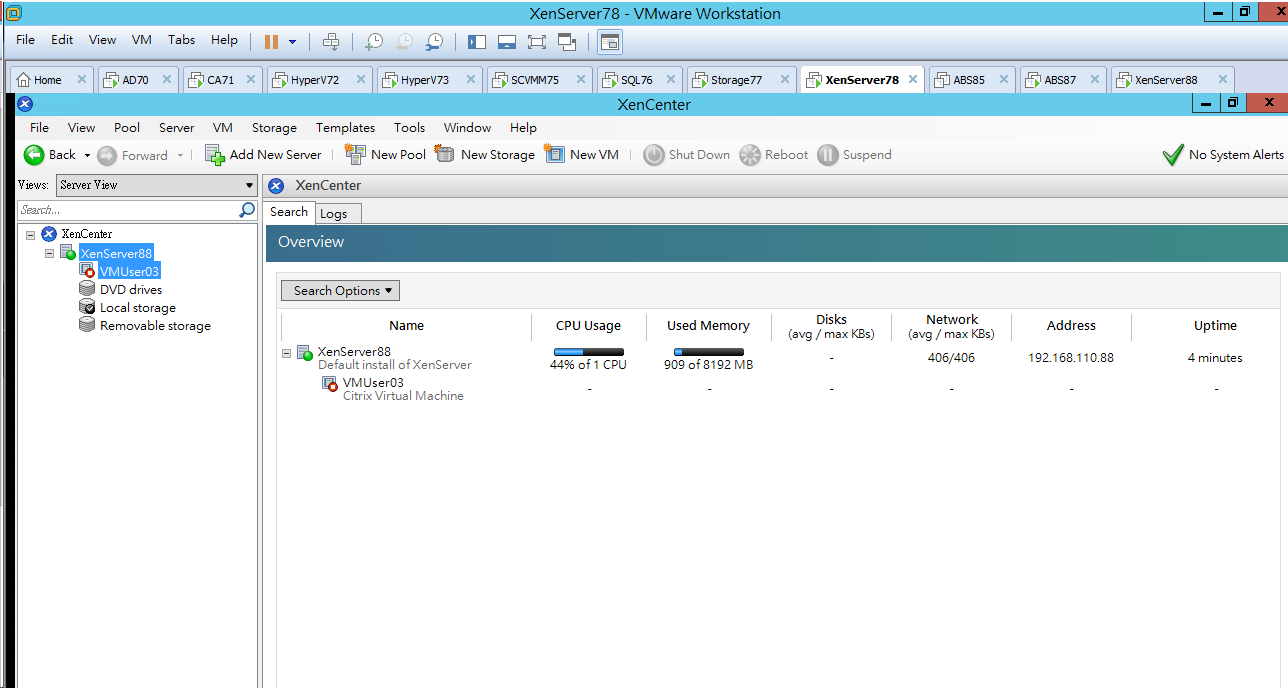
Task: Select Local storage in tree
Action: click(x=138, y=307)
